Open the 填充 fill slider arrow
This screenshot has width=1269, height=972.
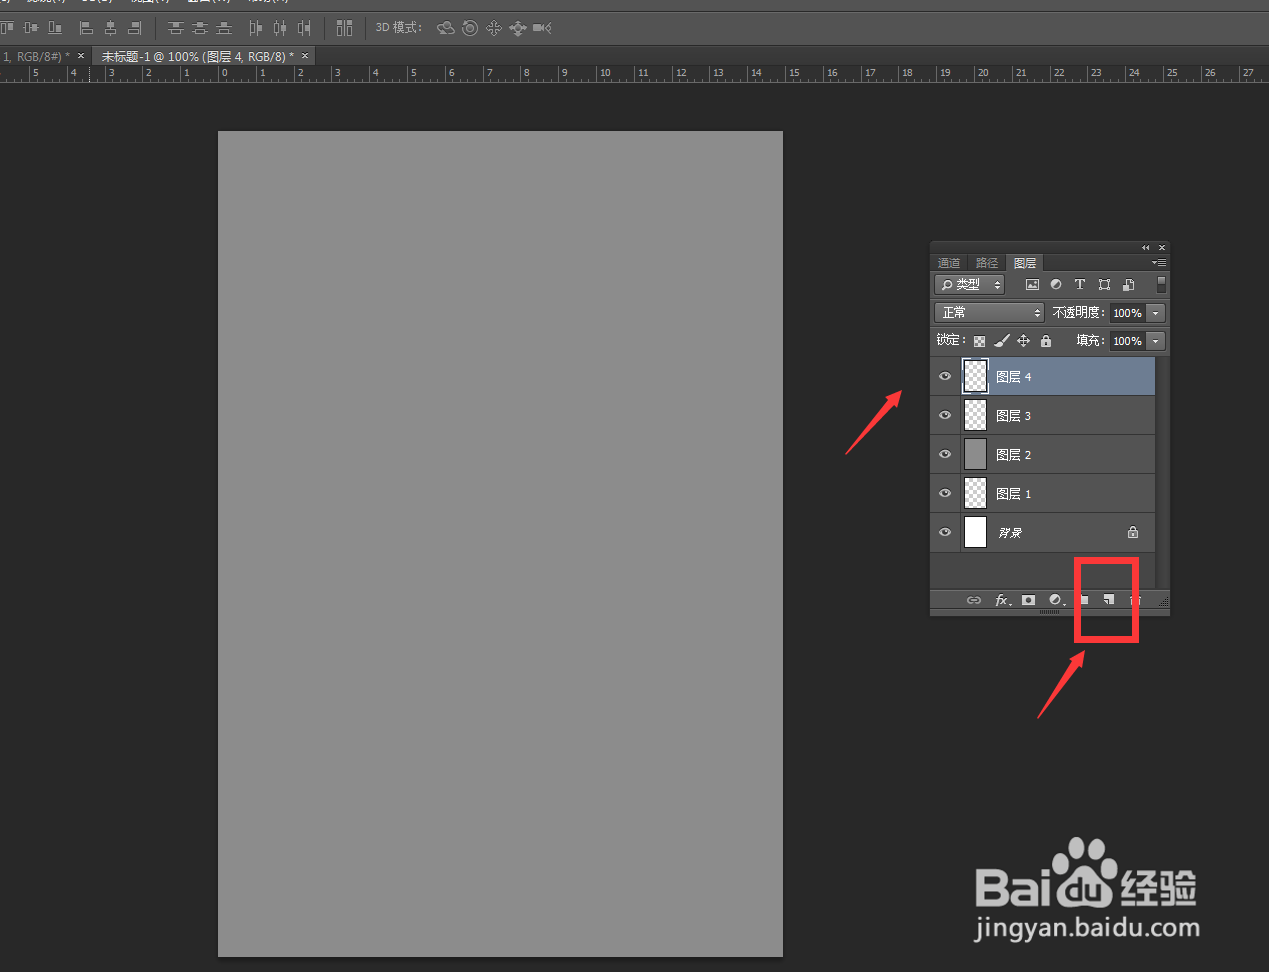pyautogui.click(x=1155, y=341)
